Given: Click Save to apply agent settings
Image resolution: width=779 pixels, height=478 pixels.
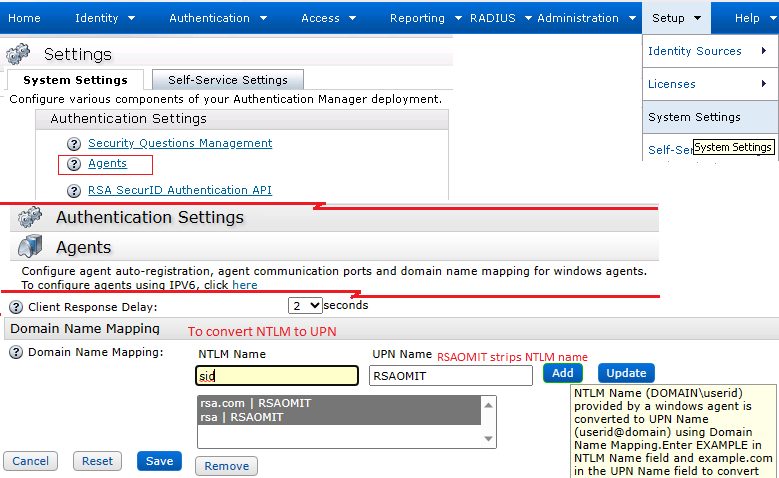Looking at the screenshot, I should [x=159, y=461].
